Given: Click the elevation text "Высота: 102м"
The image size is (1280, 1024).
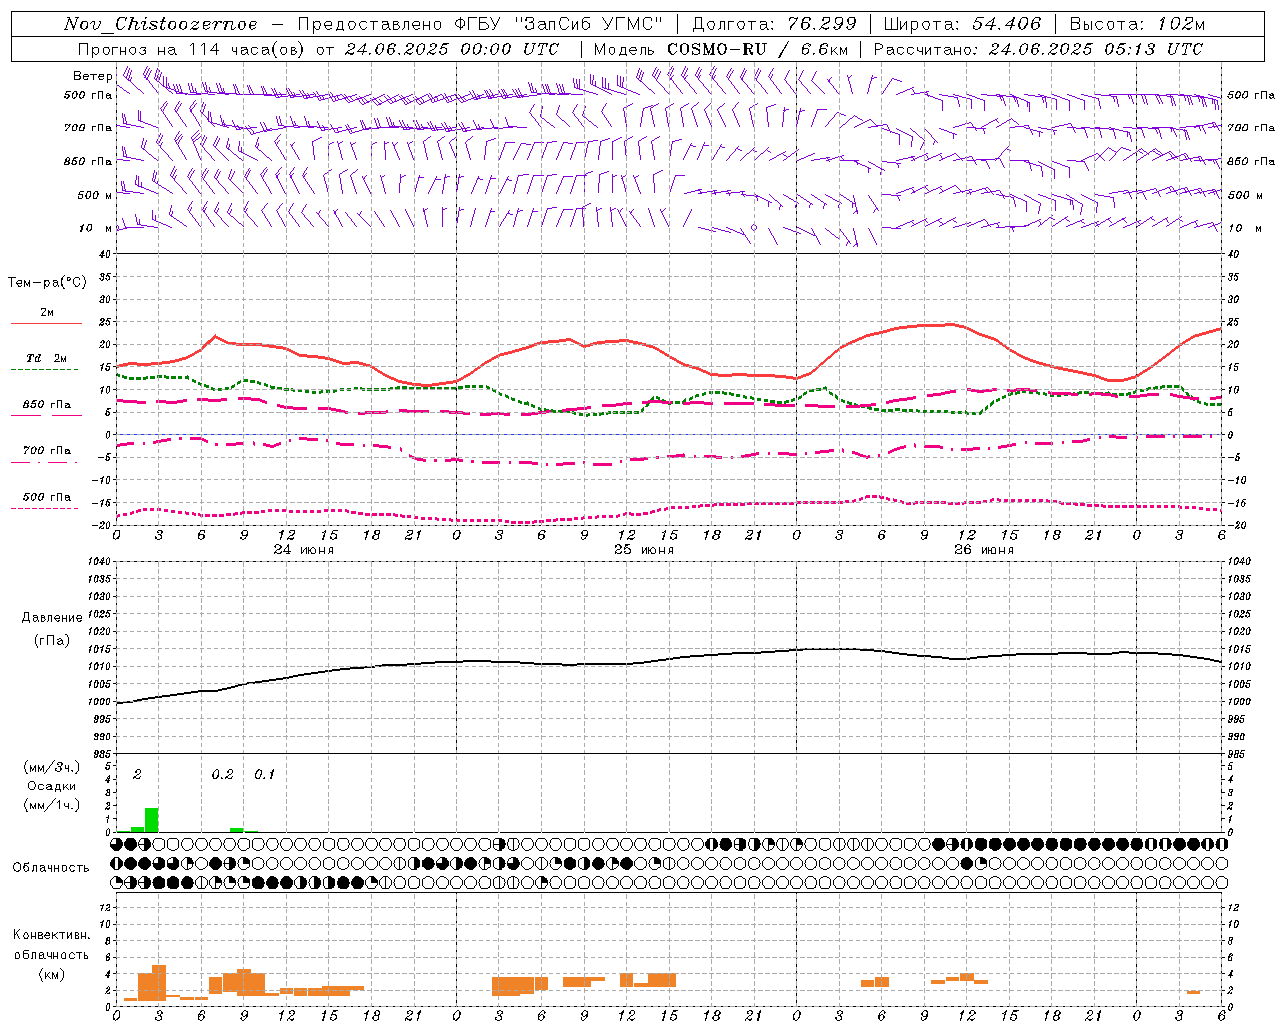Looking at the screenshot, I should pyautogui.click(x=1137, y=24).
